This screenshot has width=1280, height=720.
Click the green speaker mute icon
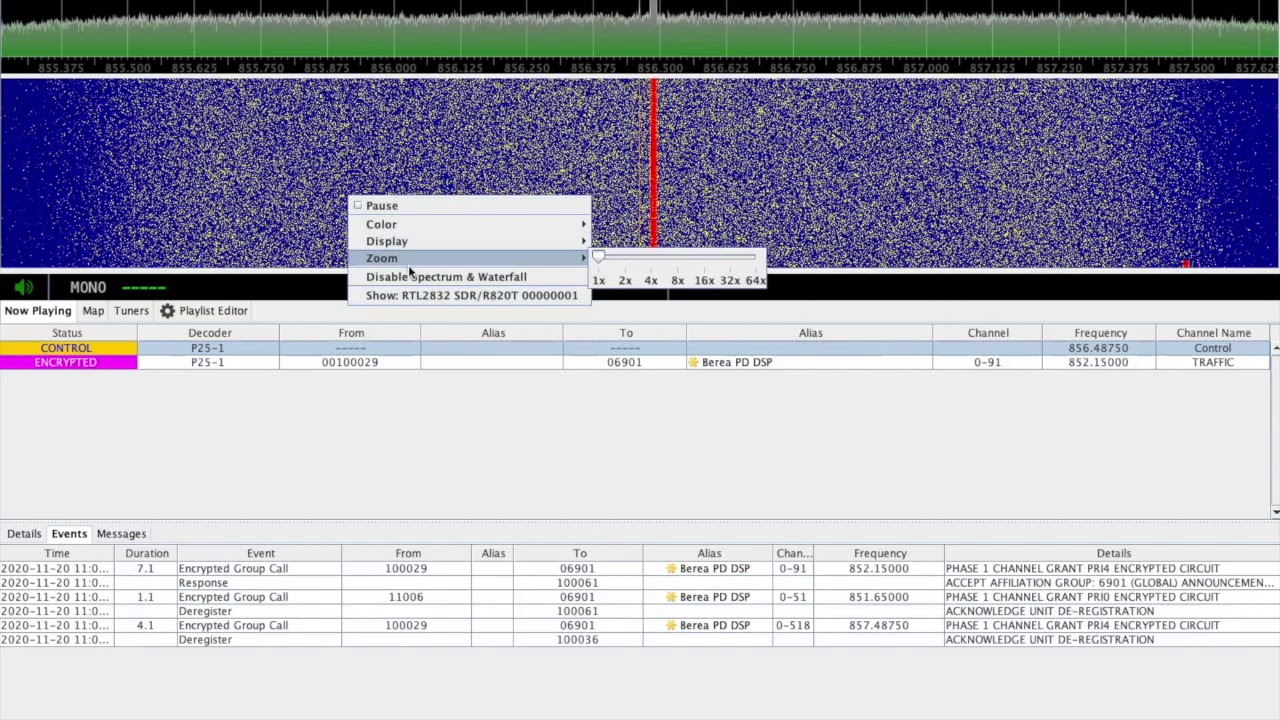tap(24, 287)
